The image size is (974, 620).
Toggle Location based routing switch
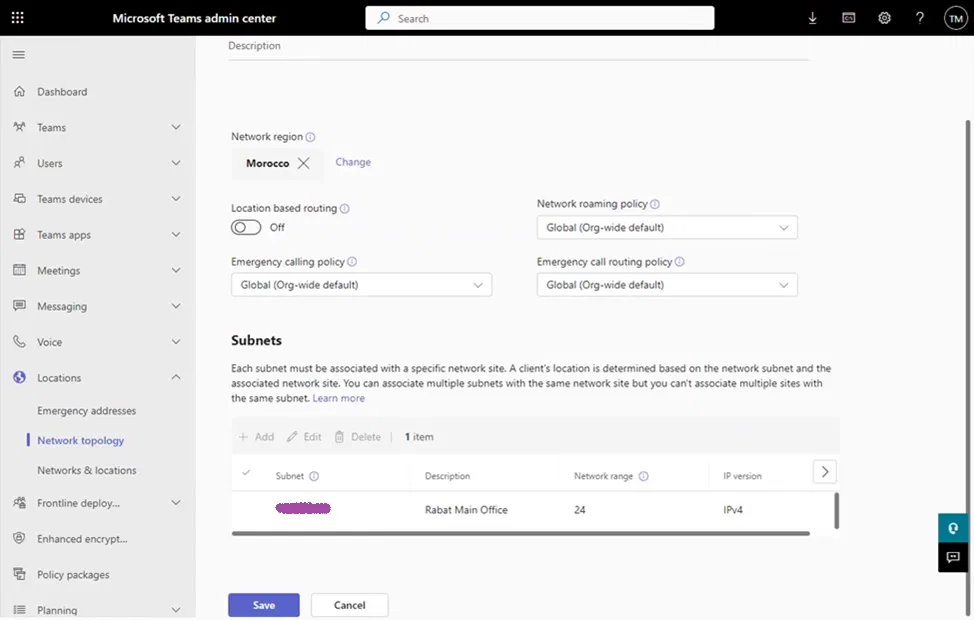click(x=246, y=227)
